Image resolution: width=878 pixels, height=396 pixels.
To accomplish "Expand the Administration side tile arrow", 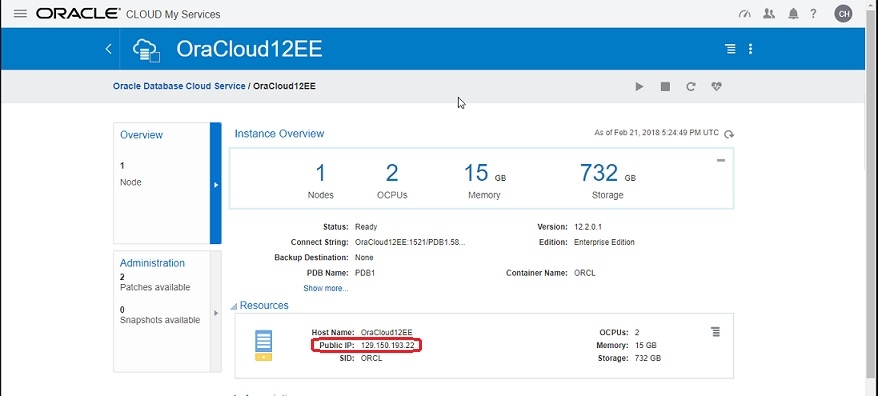I will pos(216,313).
